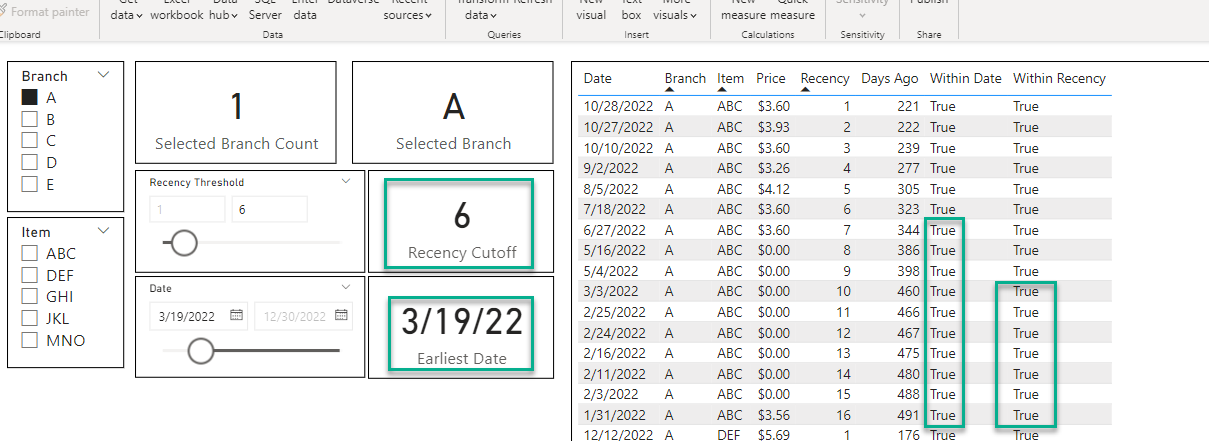Image resolution: width=1209 pixels, height=441 pixels.
Task: Check branch D in Branch slicer
Action: (30, 162)
